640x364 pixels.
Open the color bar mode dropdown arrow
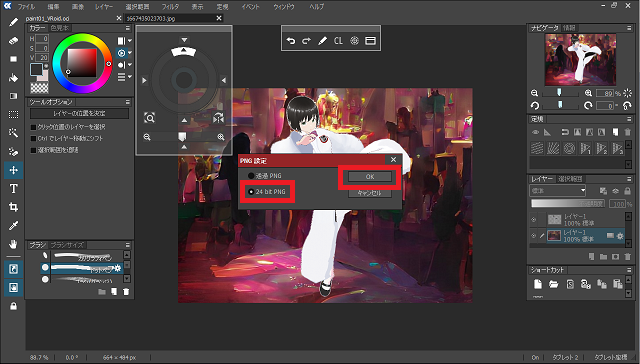pos(130,41)
